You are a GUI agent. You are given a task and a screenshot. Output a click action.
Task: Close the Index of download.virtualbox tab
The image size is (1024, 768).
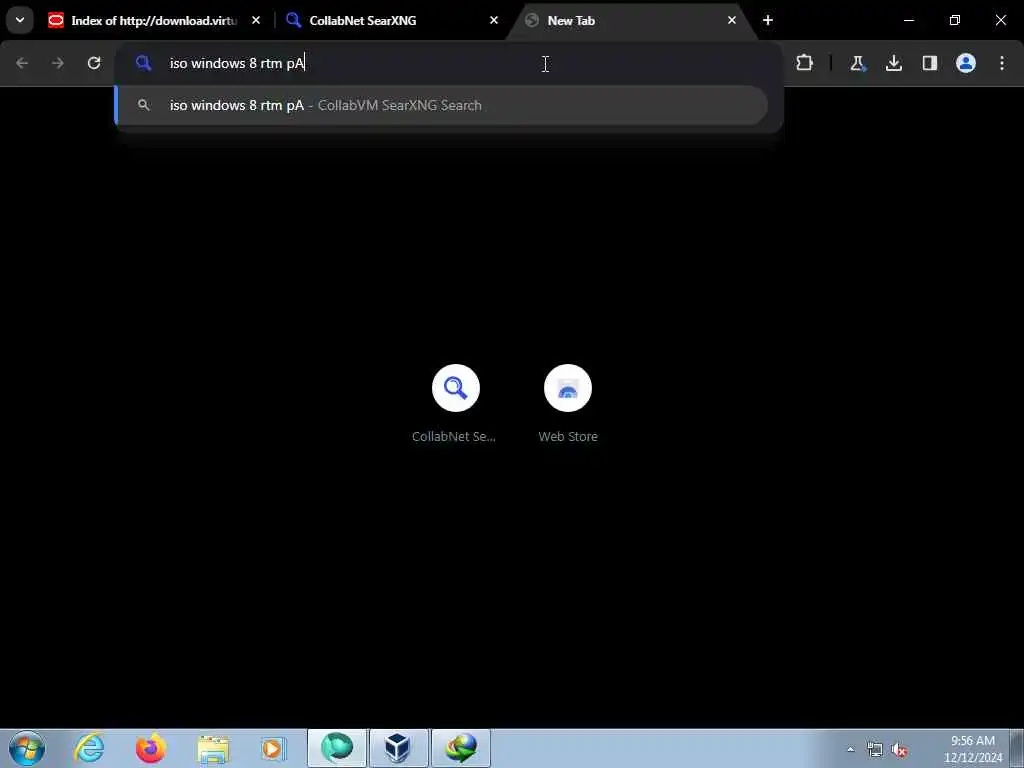256,20
